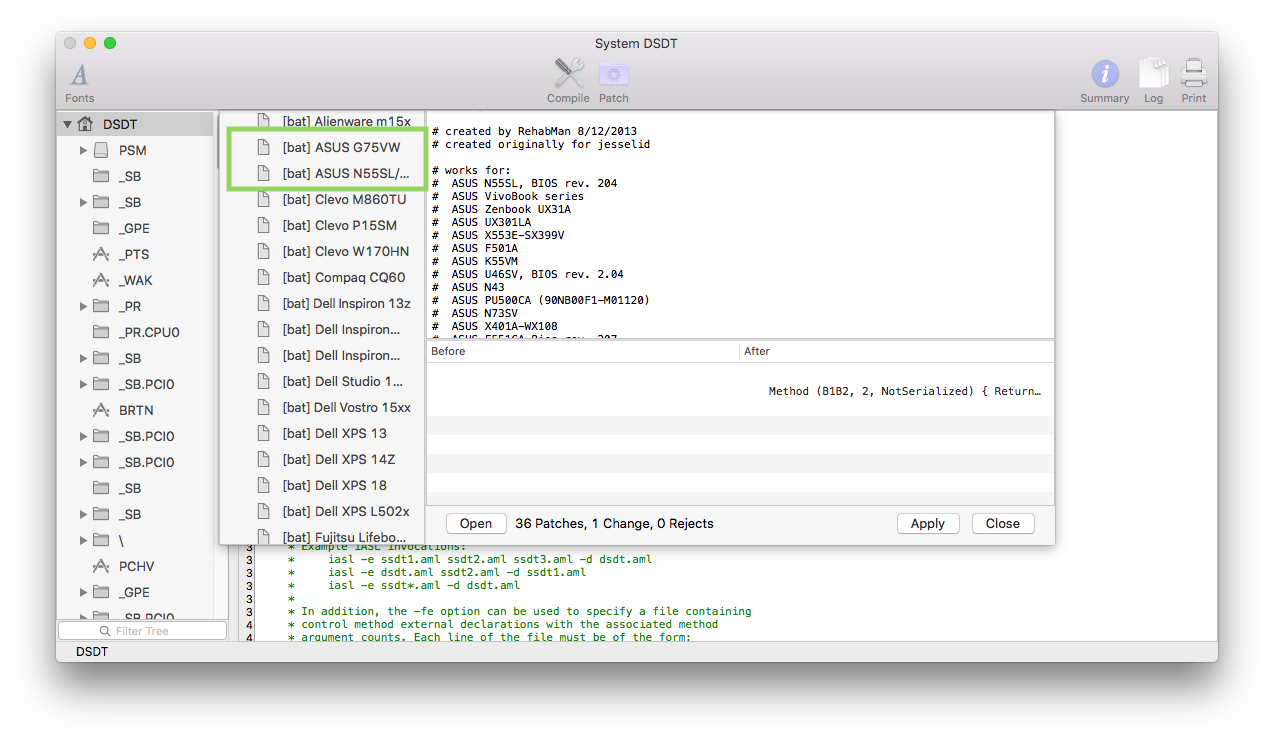
Task: Open the Log icon in the toolbar
Action: click(1153, 74)
